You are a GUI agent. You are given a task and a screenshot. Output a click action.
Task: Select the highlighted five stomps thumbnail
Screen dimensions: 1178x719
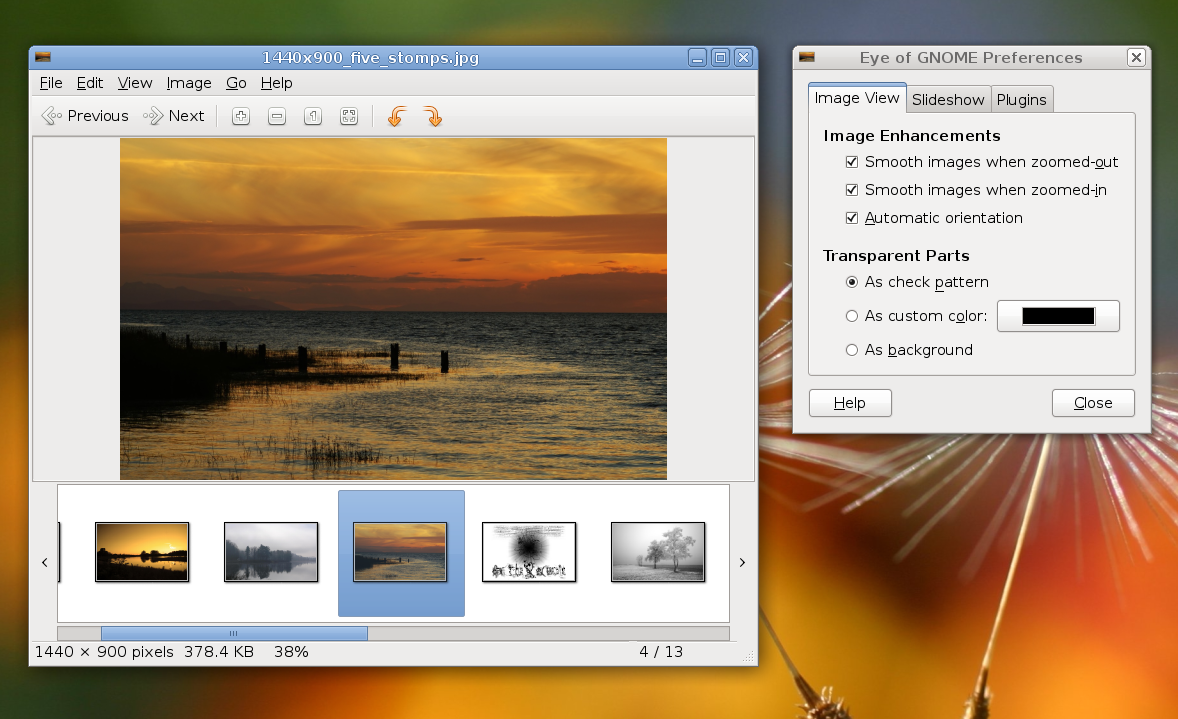pos(400,552)
